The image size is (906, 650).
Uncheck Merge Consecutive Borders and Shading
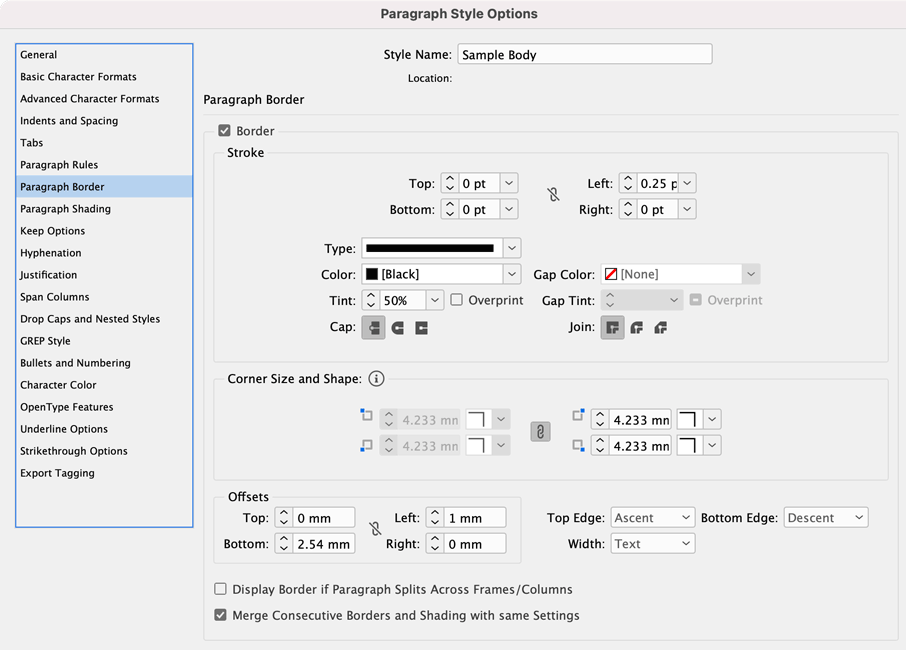pos(220,615)
